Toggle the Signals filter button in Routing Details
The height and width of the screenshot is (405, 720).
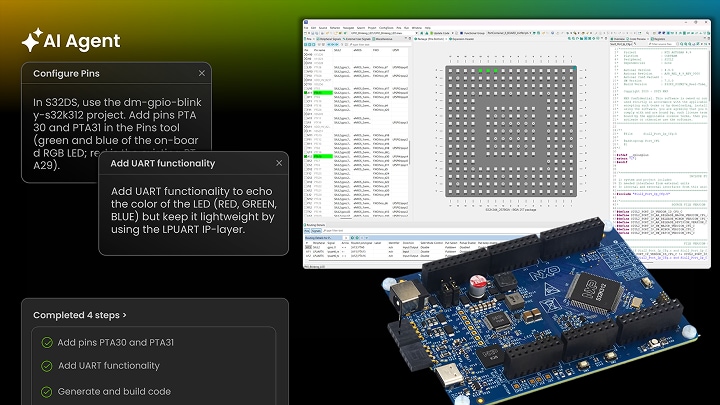tap(316, 231)
